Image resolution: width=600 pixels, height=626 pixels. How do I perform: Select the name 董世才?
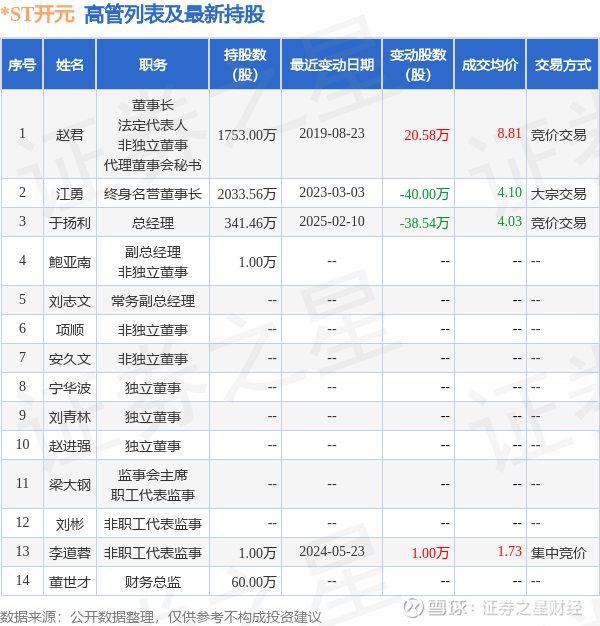click(69, 582)
